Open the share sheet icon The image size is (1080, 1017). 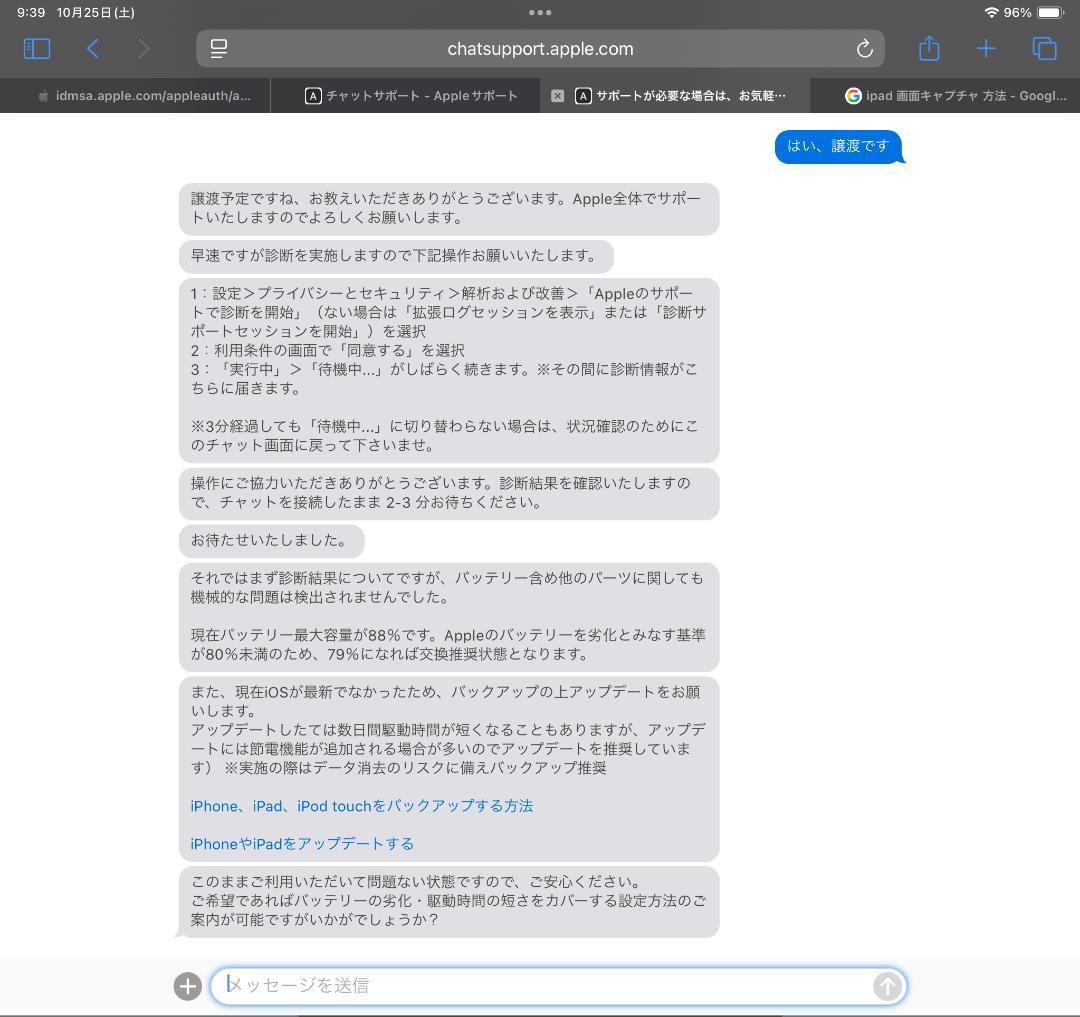pyautogui.click(x=928, y=48)
